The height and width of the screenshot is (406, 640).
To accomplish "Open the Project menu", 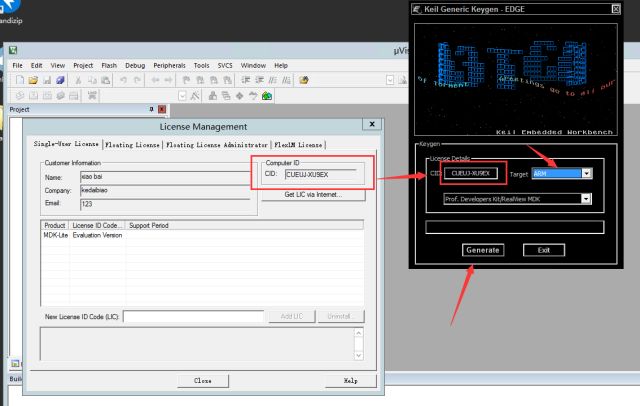I will [x=83, y=65].
